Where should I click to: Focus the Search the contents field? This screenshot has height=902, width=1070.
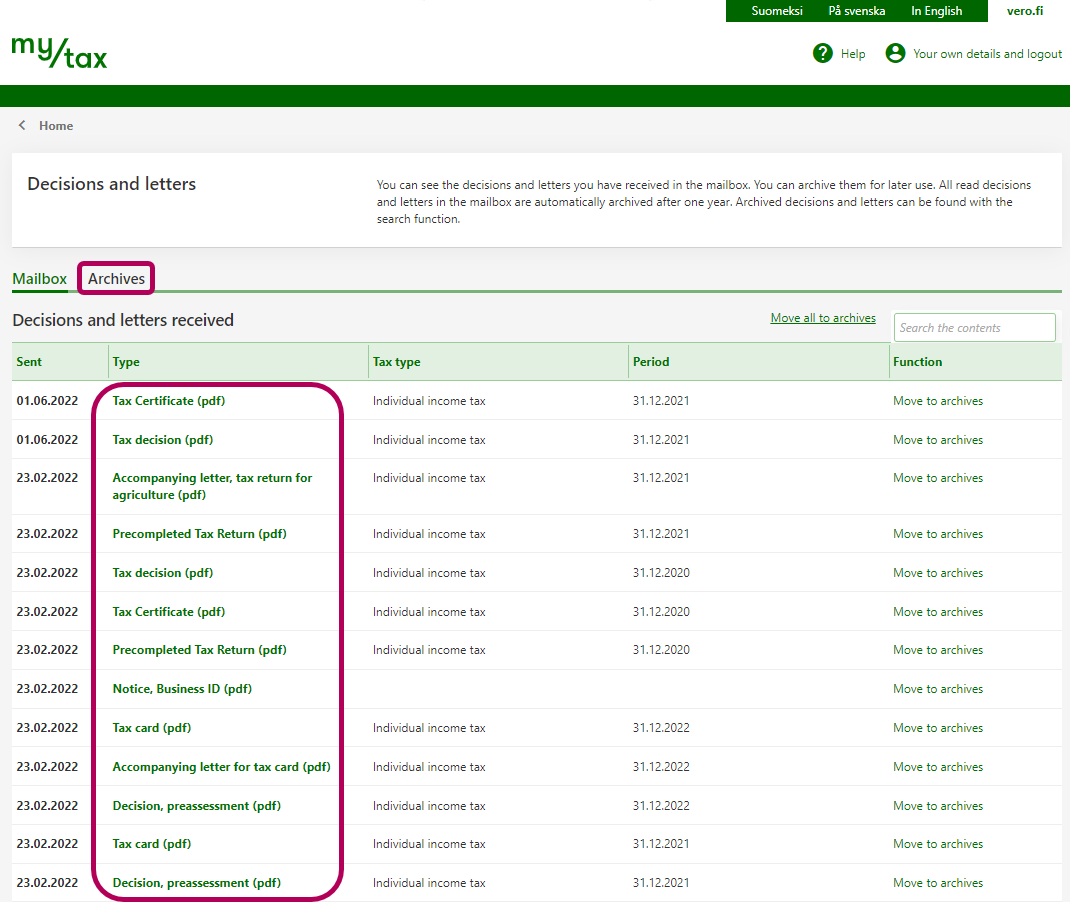pyautogui.click(x=974, y=328)
